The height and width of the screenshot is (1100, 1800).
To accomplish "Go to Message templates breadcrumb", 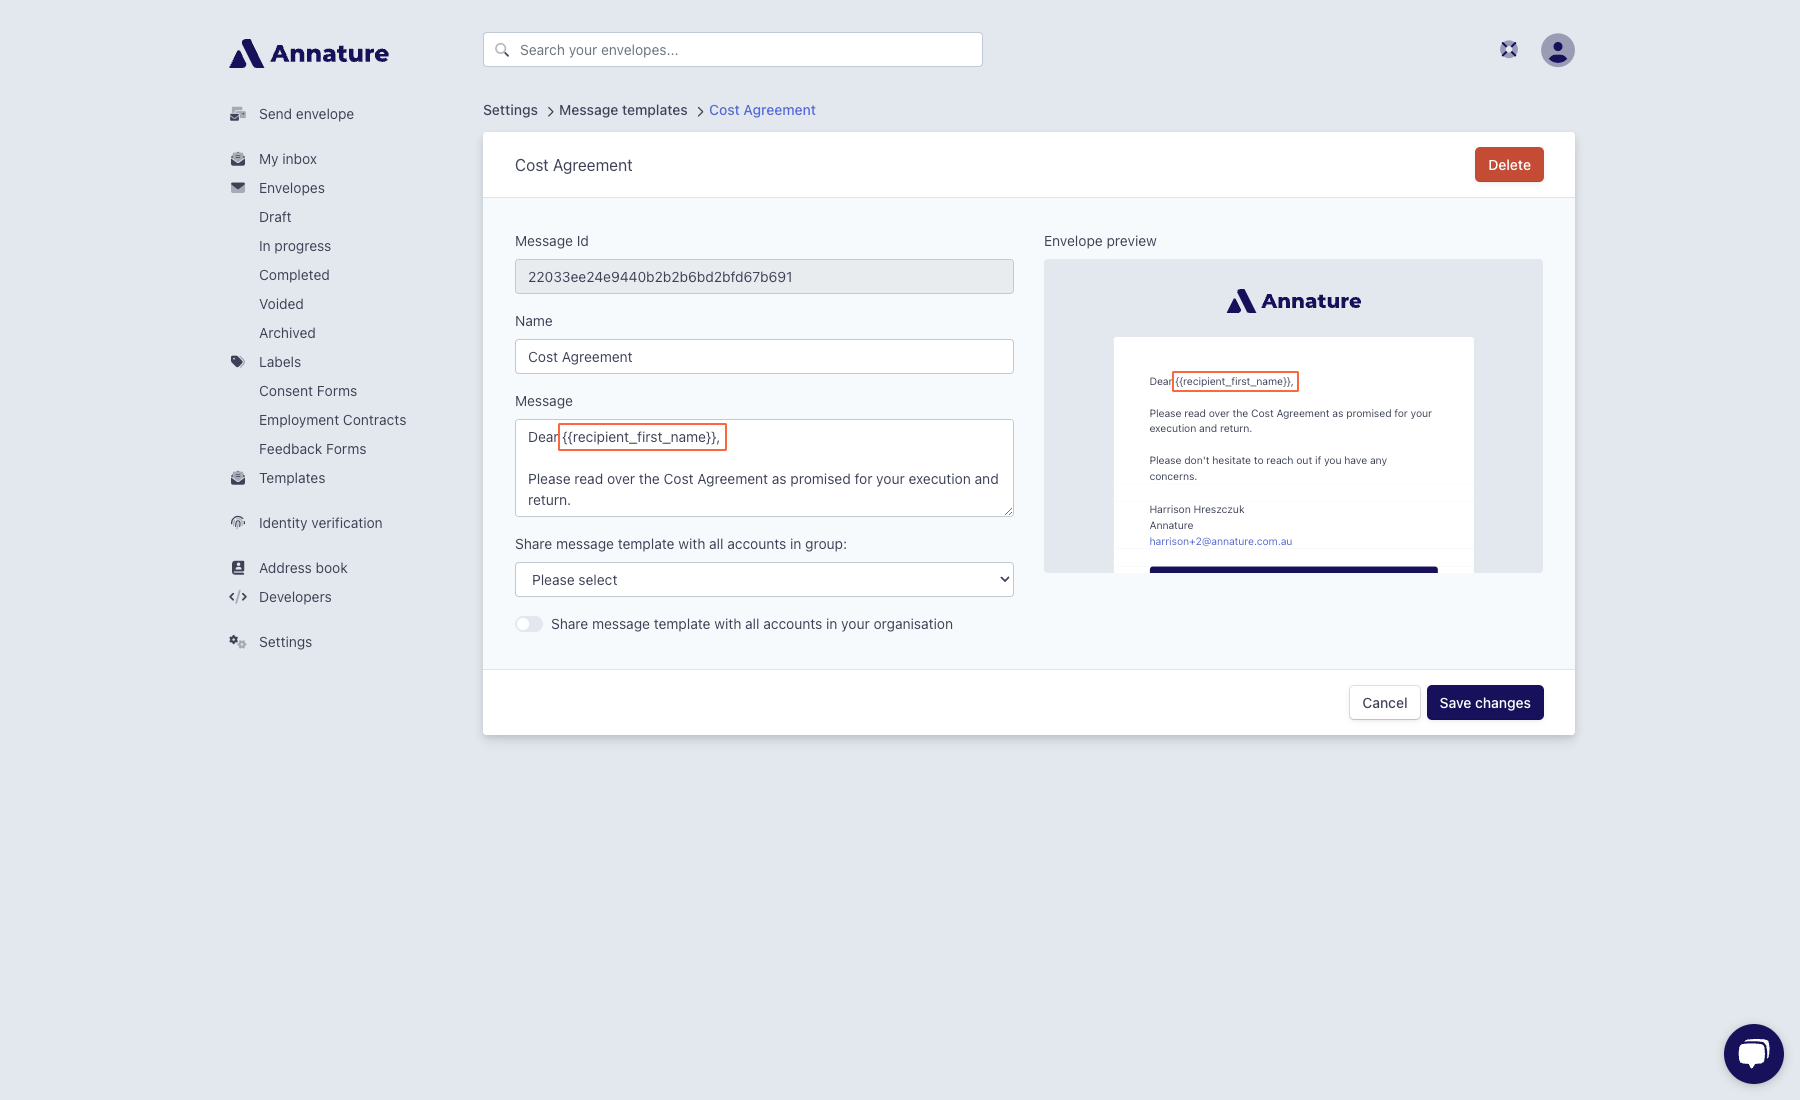I will [622, 110].
